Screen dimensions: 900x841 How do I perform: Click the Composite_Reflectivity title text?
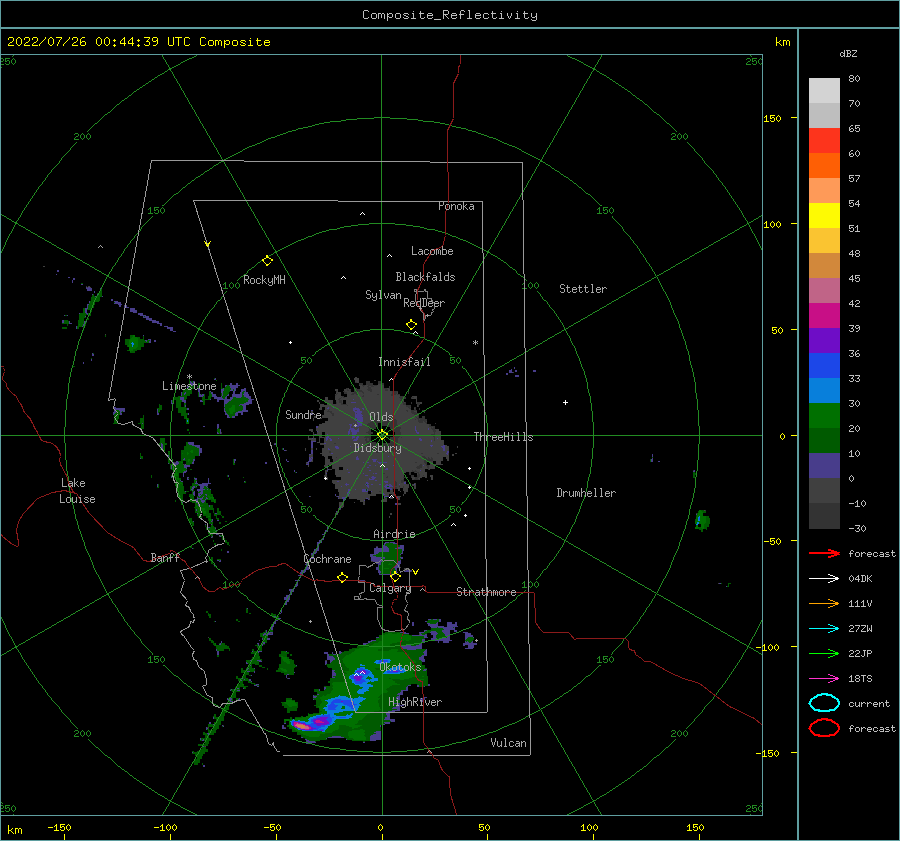point(449,15)
